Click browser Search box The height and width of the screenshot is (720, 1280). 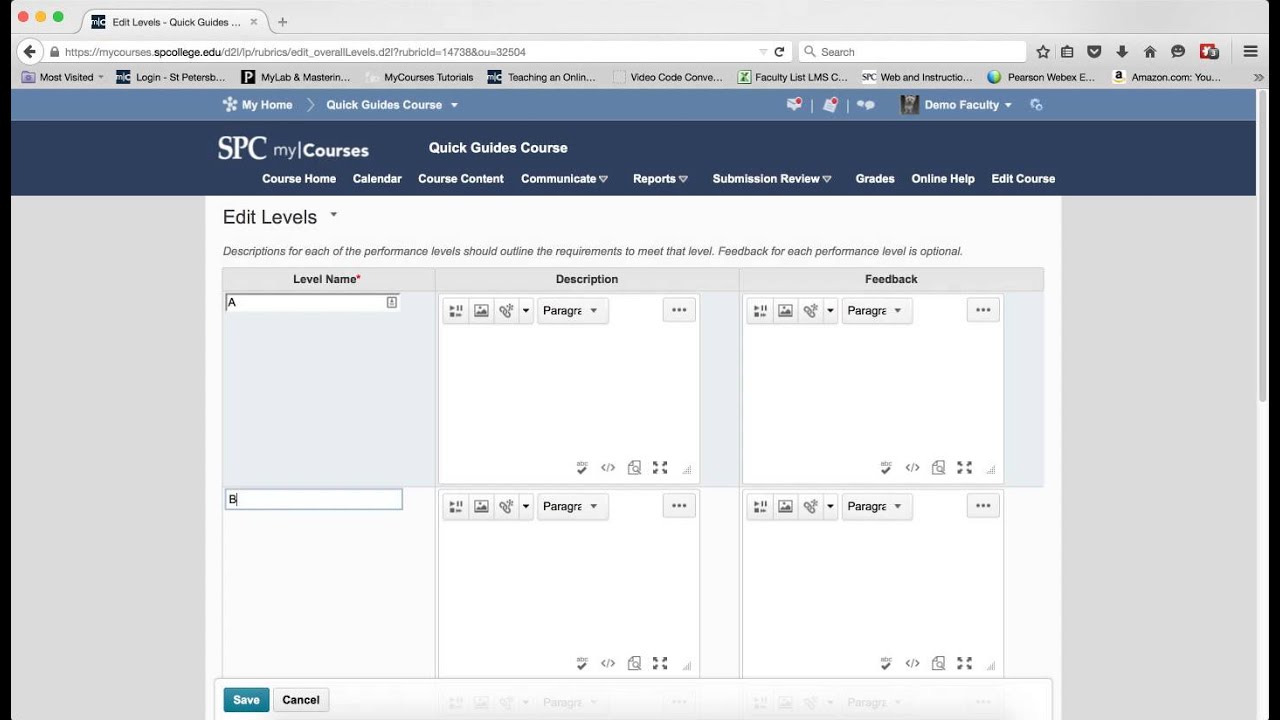pos(912,52)
